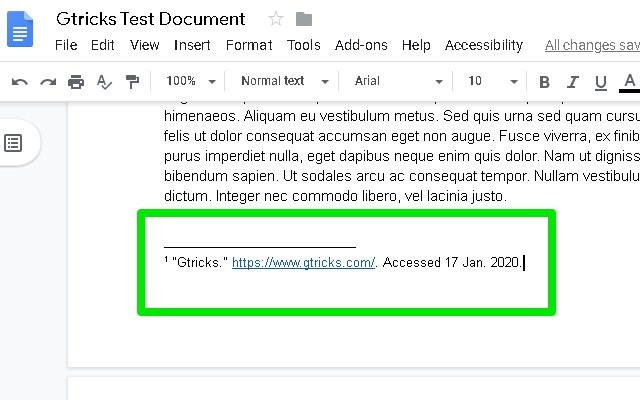Open the Insert menu
Viewport: 640px width, 400px height.
point(192,45)
